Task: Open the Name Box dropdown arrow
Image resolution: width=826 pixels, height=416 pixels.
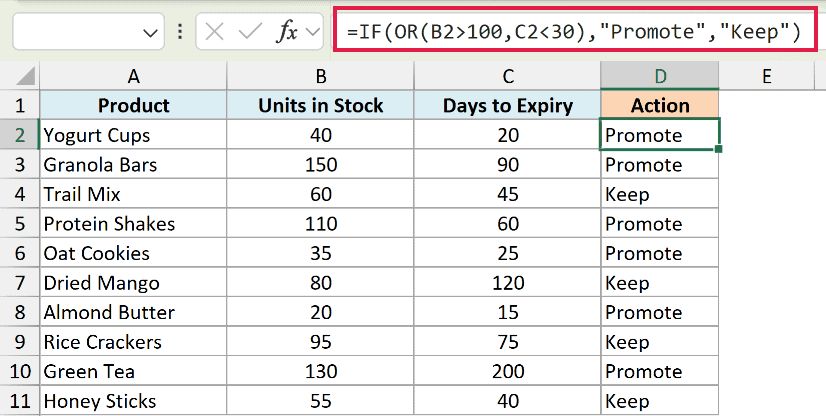Action: point(150,33)
